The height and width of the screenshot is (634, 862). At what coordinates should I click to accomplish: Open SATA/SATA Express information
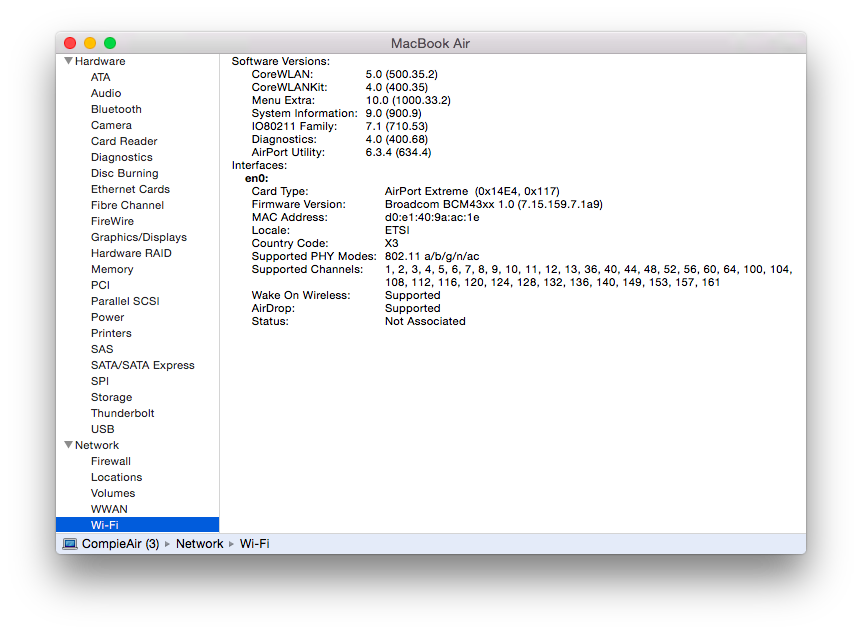click(143, 365)
